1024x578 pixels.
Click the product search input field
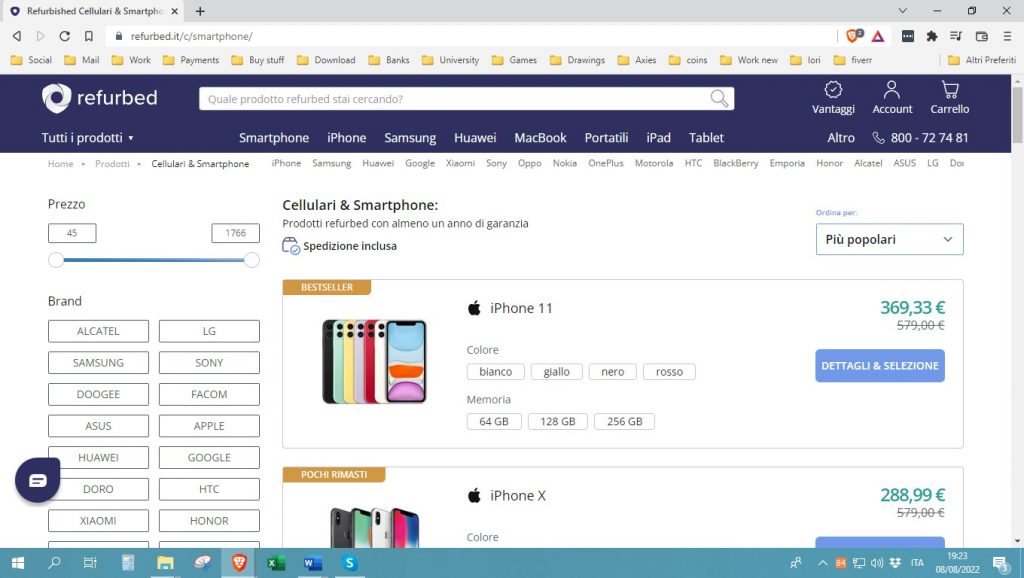coord(450,99)
